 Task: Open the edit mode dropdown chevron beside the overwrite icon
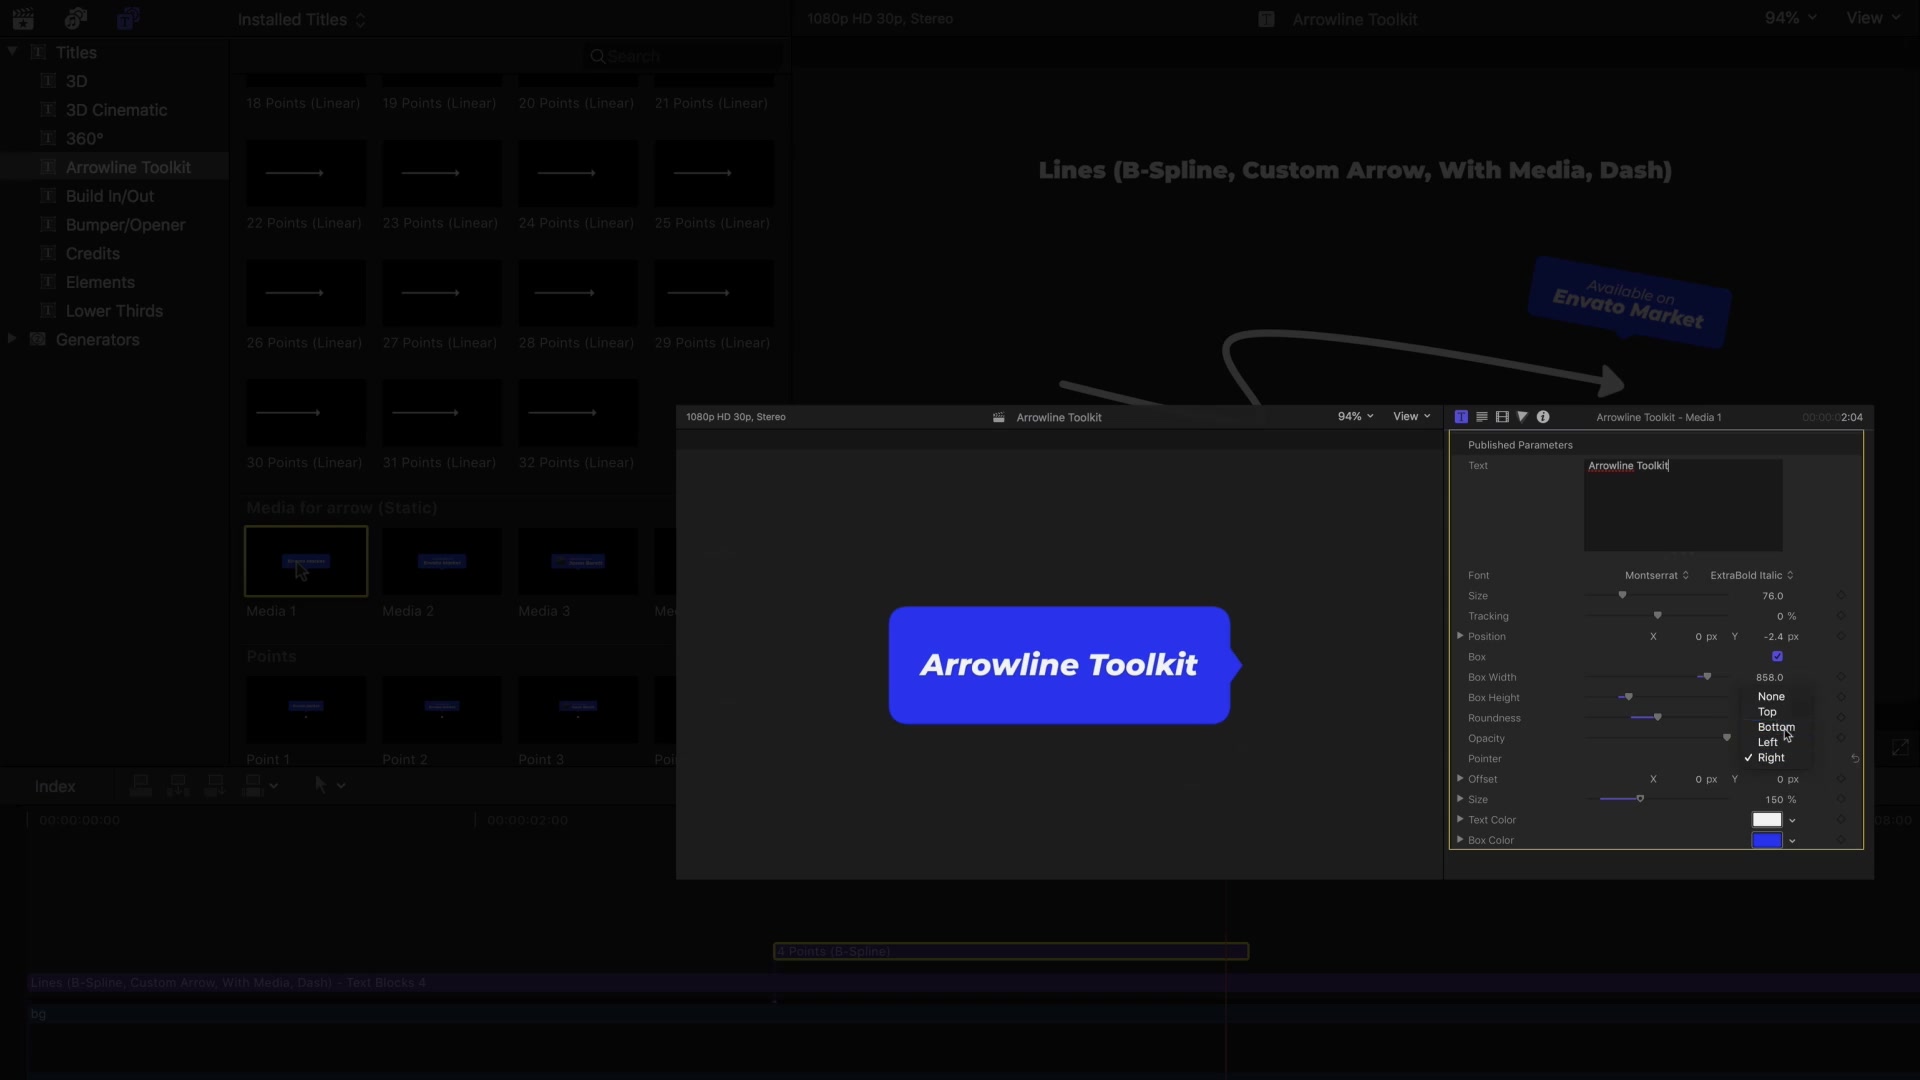click(274, 786)
